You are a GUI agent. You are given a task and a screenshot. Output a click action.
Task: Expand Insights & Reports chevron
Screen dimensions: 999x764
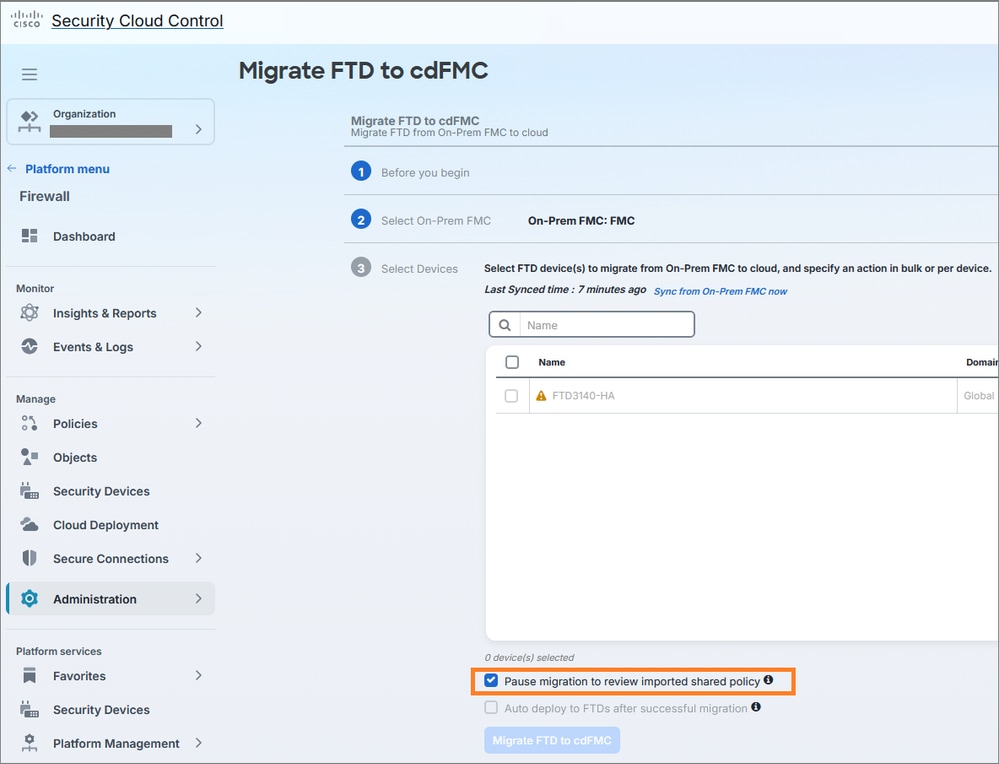tap(198, 312)
